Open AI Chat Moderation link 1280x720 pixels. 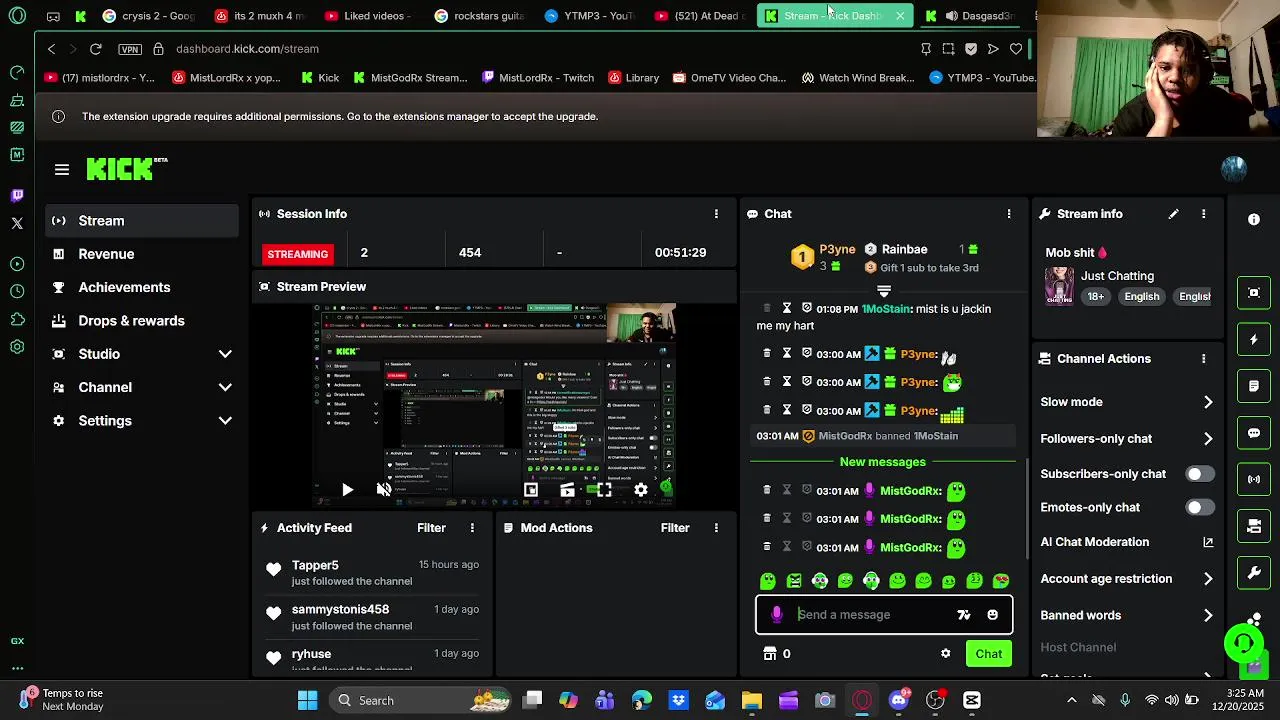pos(1127,542)
